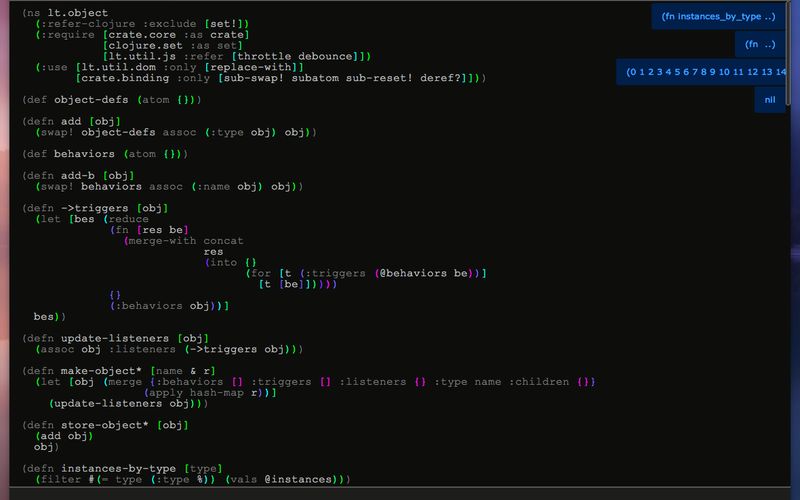This screenshot has height=500, width=800.
Task: Click the '(fn instances_by_type ..)' result box
Action: pos(718,17)
